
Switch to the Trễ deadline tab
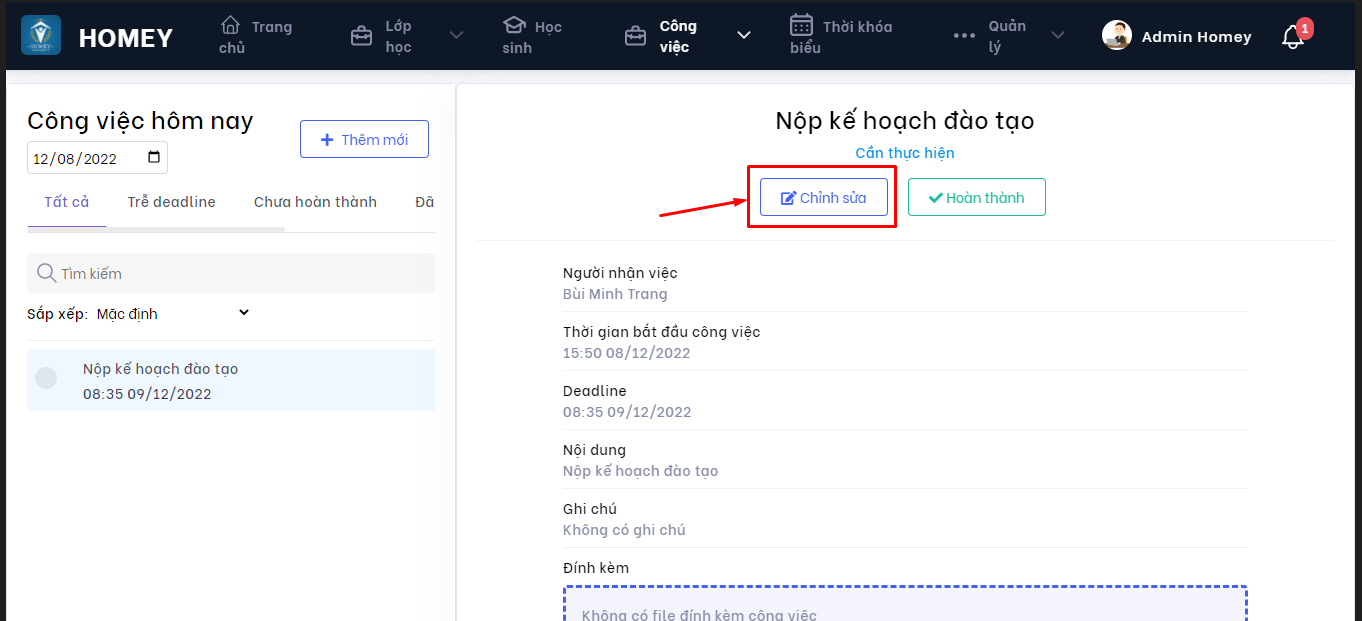tap(171, 202)
